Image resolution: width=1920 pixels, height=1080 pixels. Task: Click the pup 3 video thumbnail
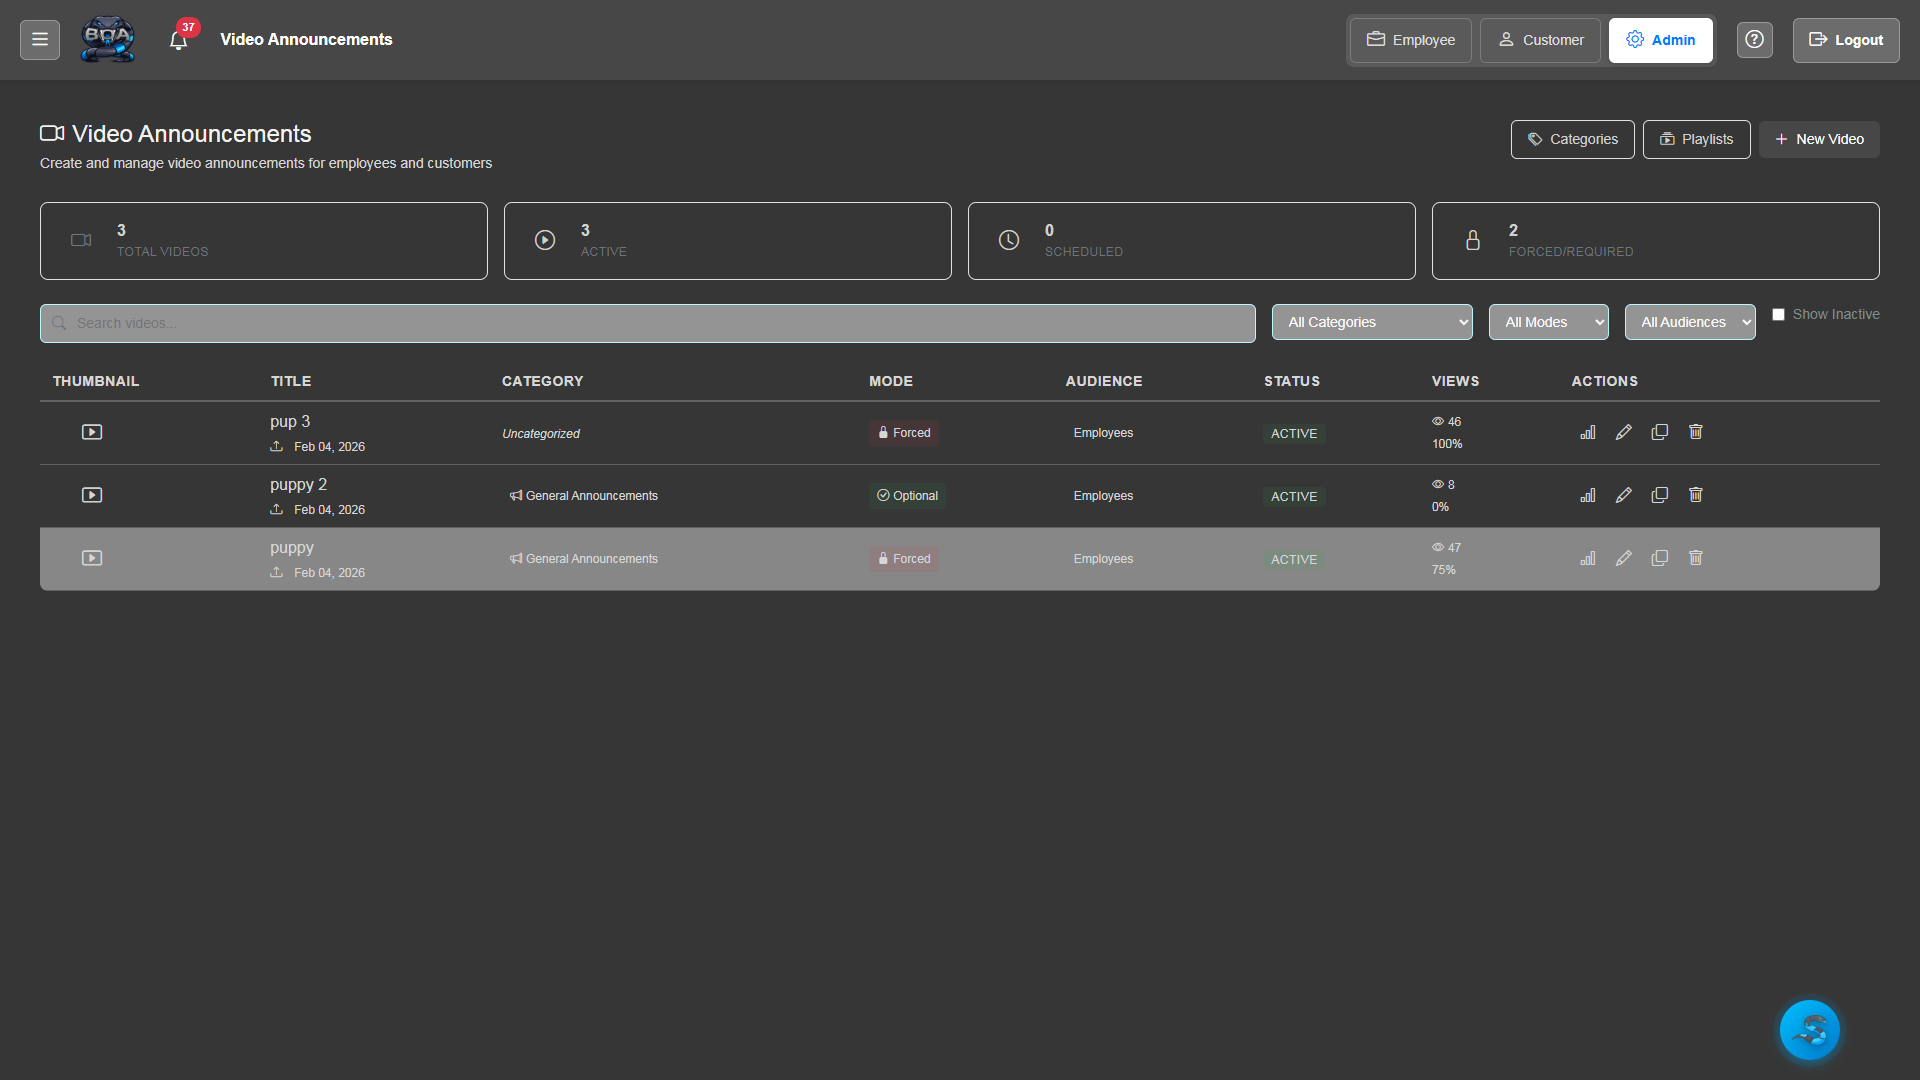pyautogui.click(x=92, y=432)
